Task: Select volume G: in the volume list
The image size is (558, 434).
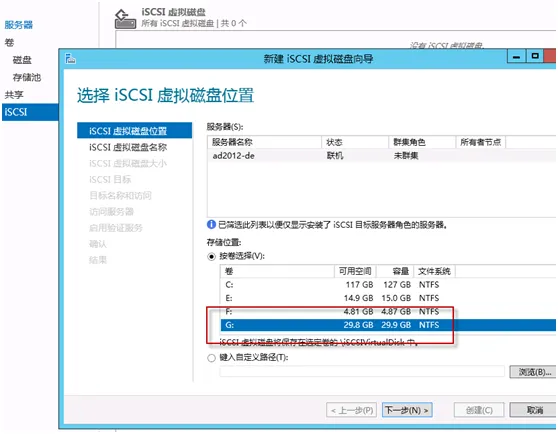Action: tap(388, 325)
